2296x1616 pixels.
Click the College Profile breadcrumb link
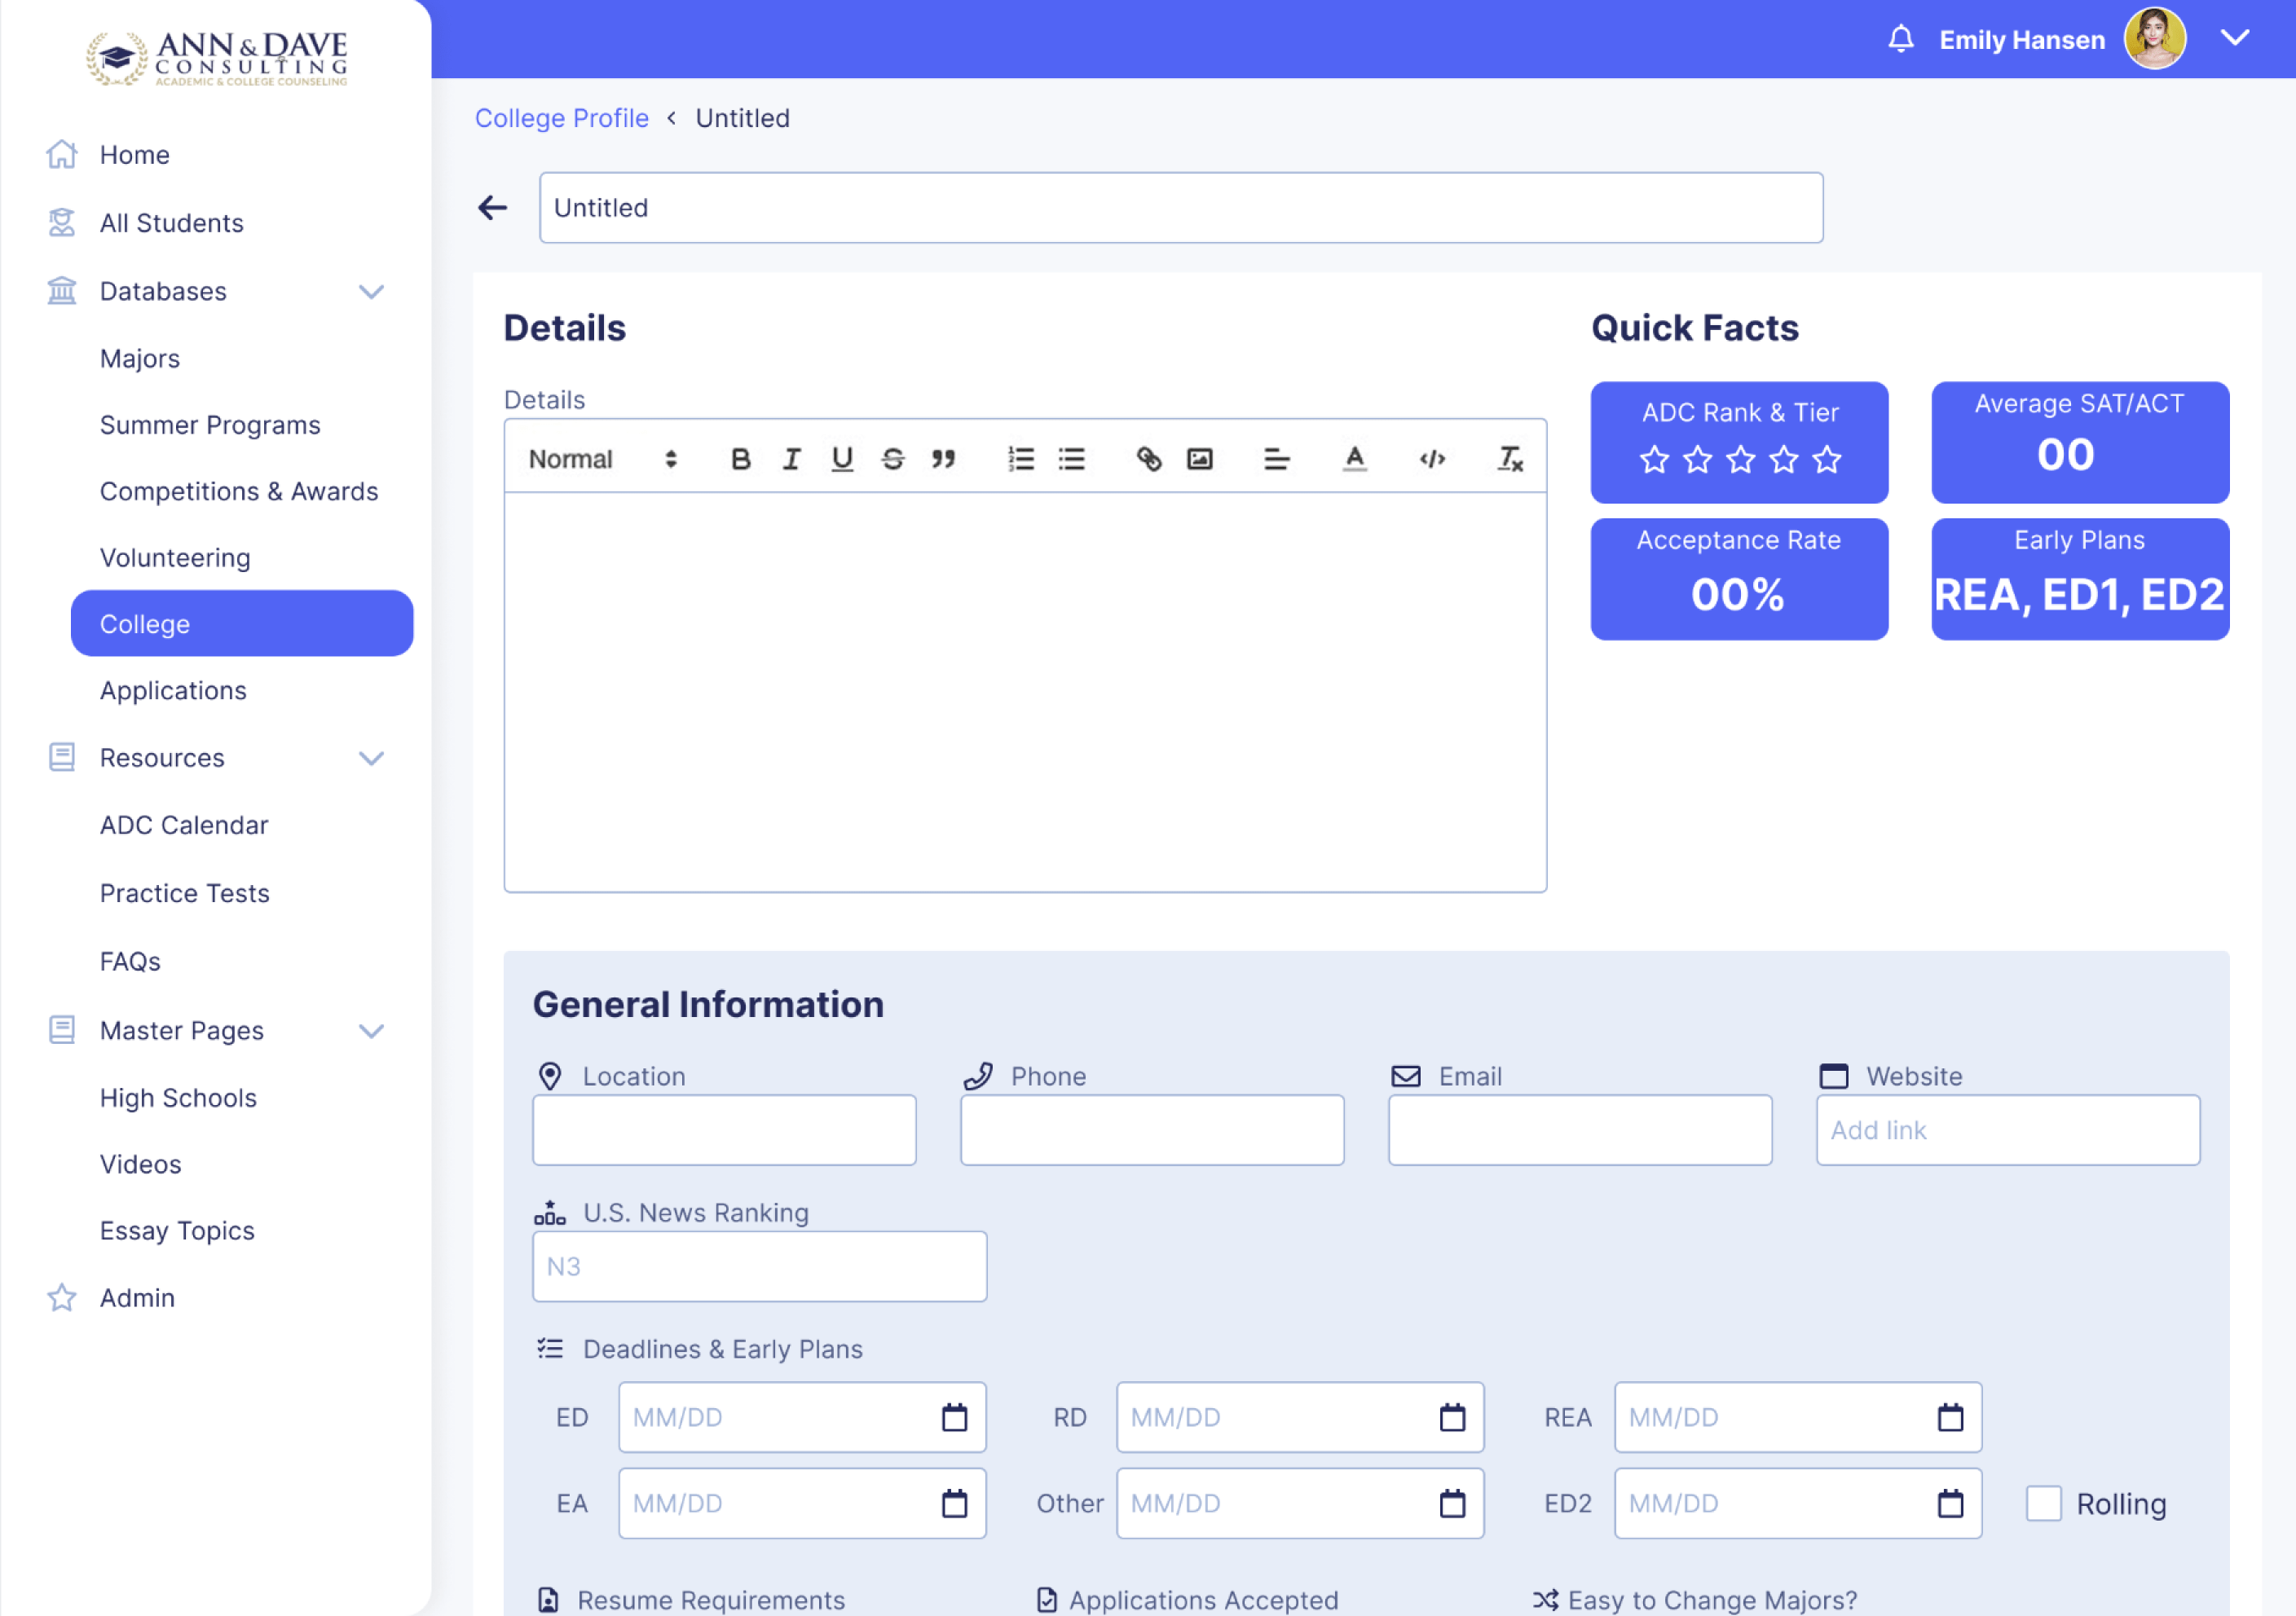pyautogui.click(x=561, y=118)
